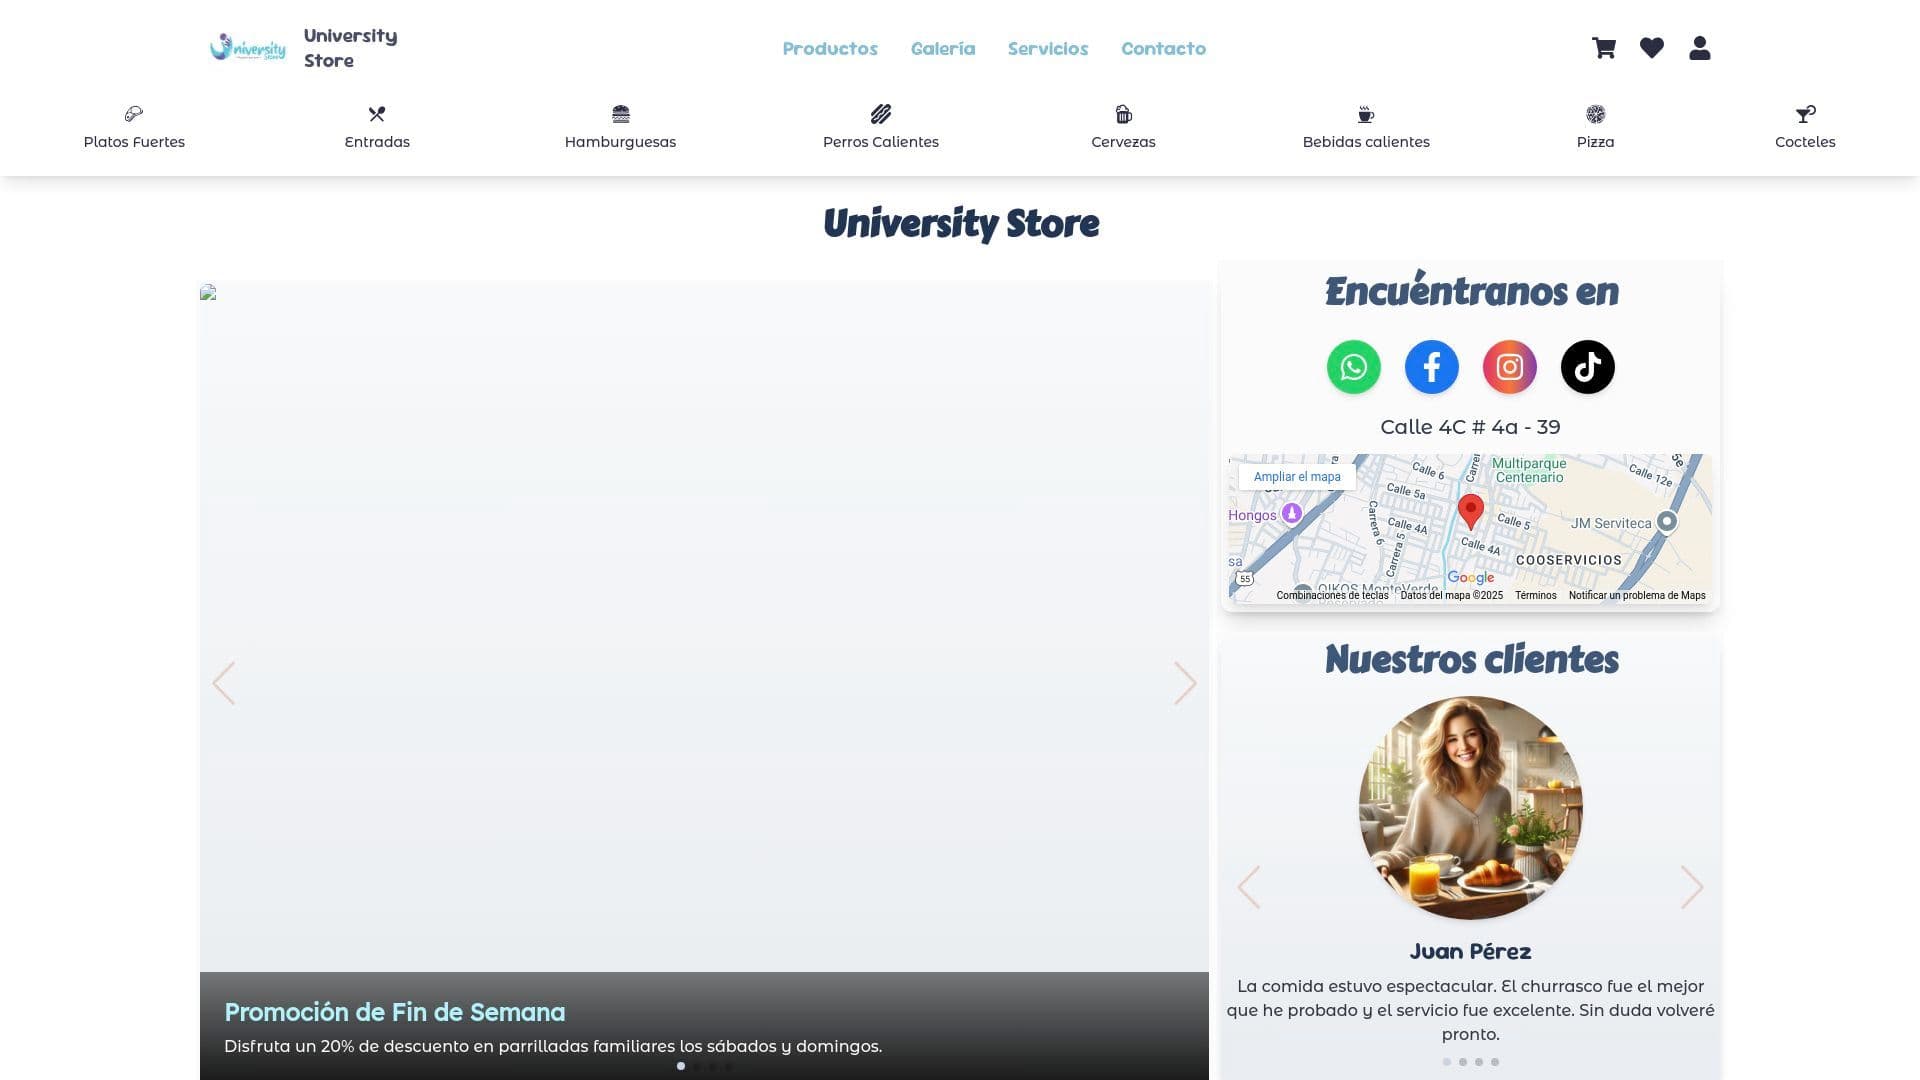Click Juan Pérez's circular client photo
Viewport: 1920px width, 1080px height.
coord(1470,808)
